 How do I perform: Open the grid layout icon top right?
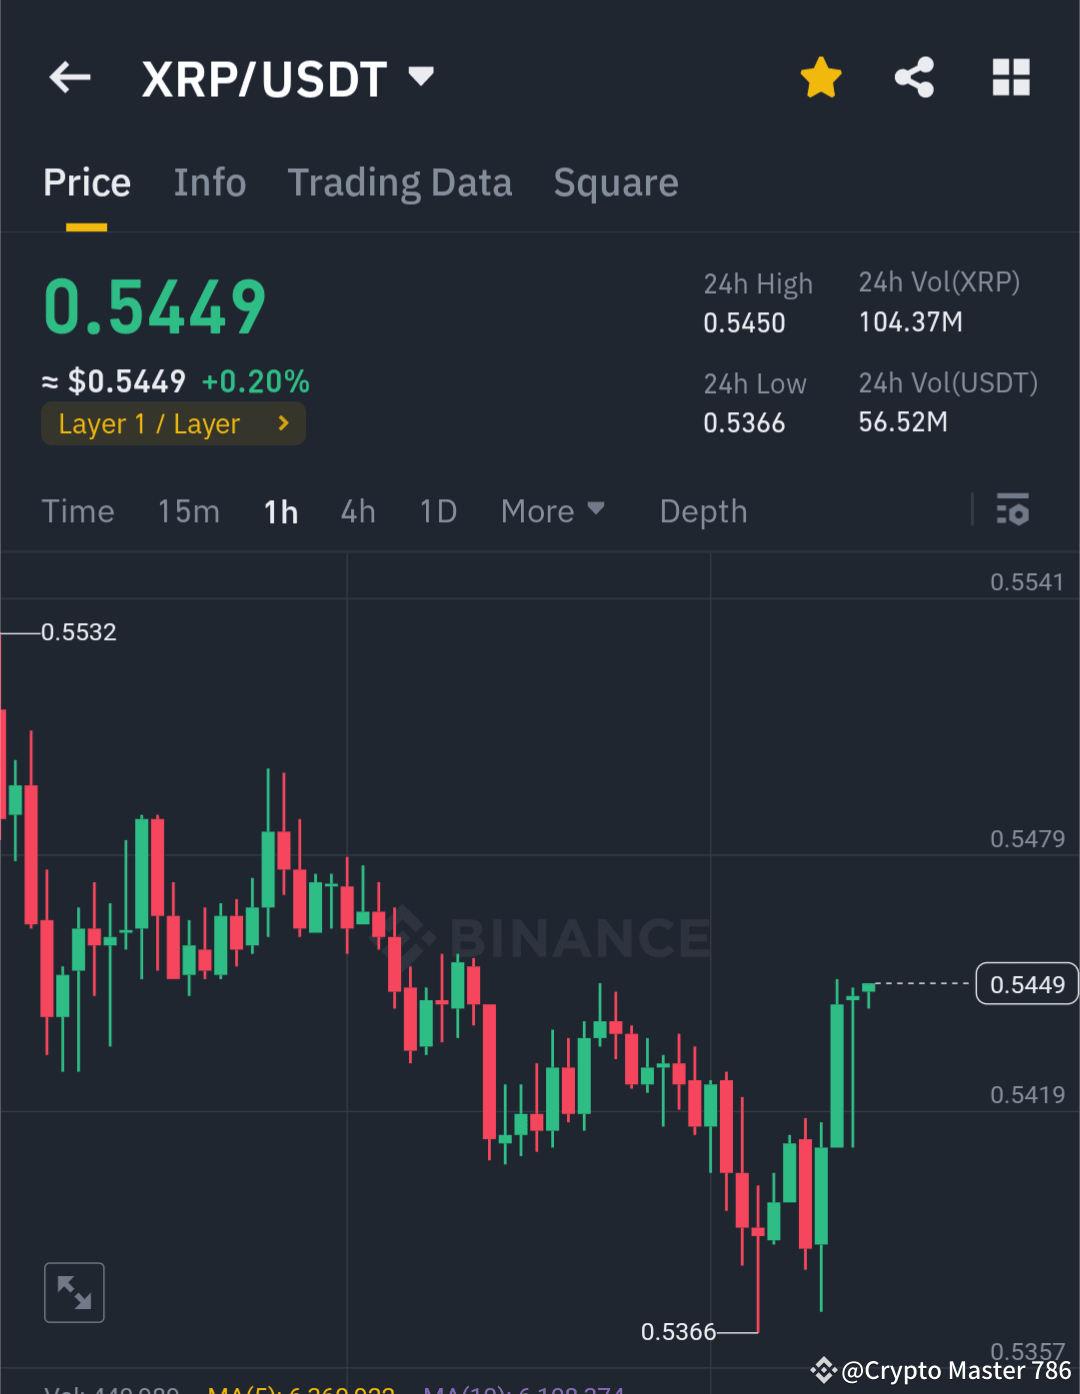point(1010,77)
